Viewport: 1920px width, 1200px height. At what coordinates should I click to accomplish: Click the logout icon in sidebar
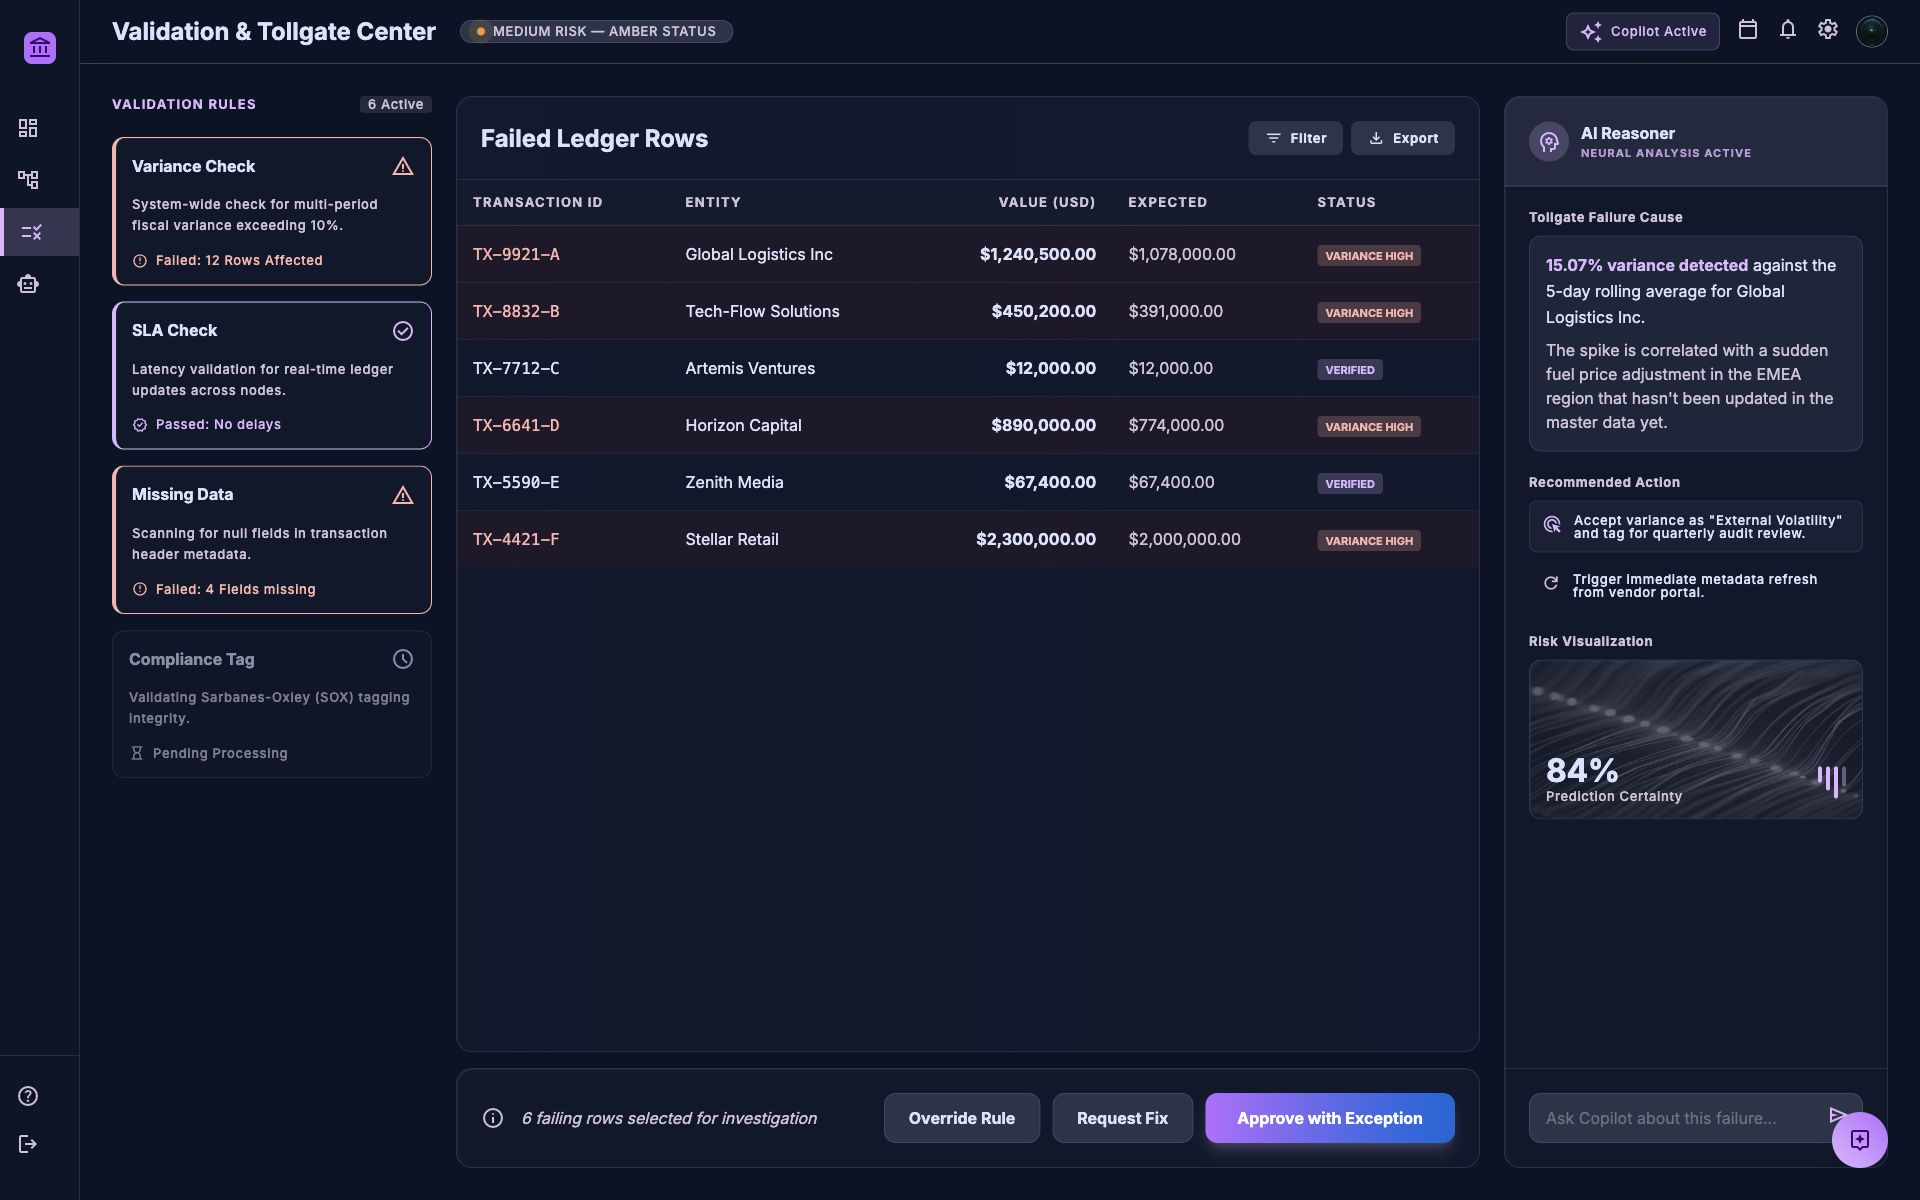[x=28, y=1144]
